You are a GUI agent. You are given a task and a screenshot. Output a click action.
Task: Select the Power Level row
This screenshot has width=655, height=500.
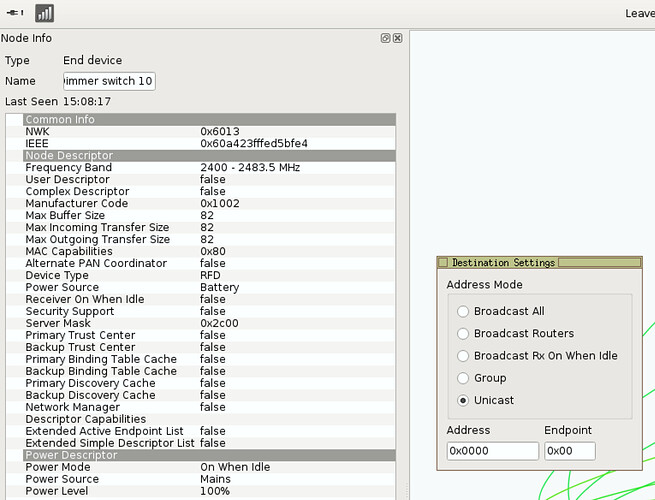pos(201,491)
